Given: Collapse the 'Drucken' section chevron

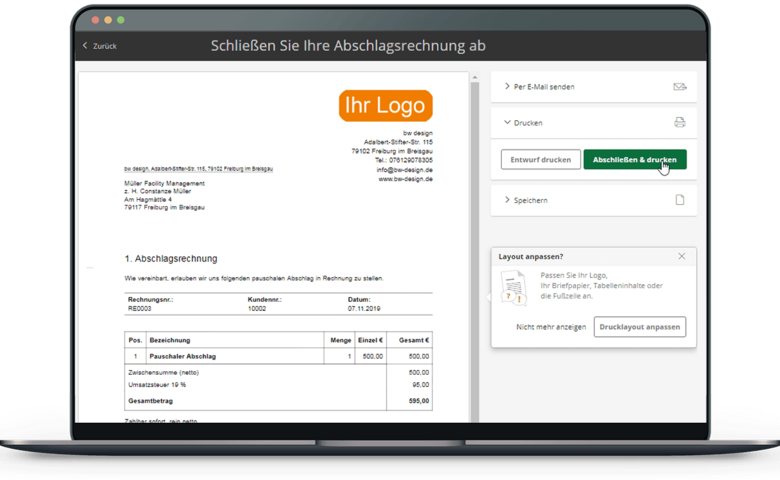Looking at the screenshot, I should (x=507, y=123).
